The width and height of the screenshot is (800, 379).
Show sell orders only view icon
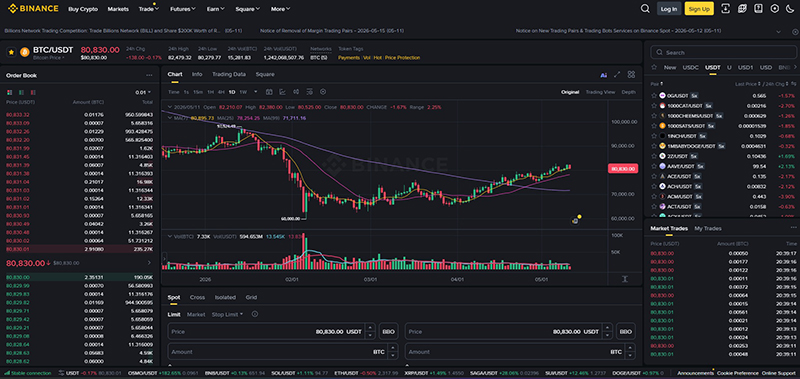[x=33, y=92]
